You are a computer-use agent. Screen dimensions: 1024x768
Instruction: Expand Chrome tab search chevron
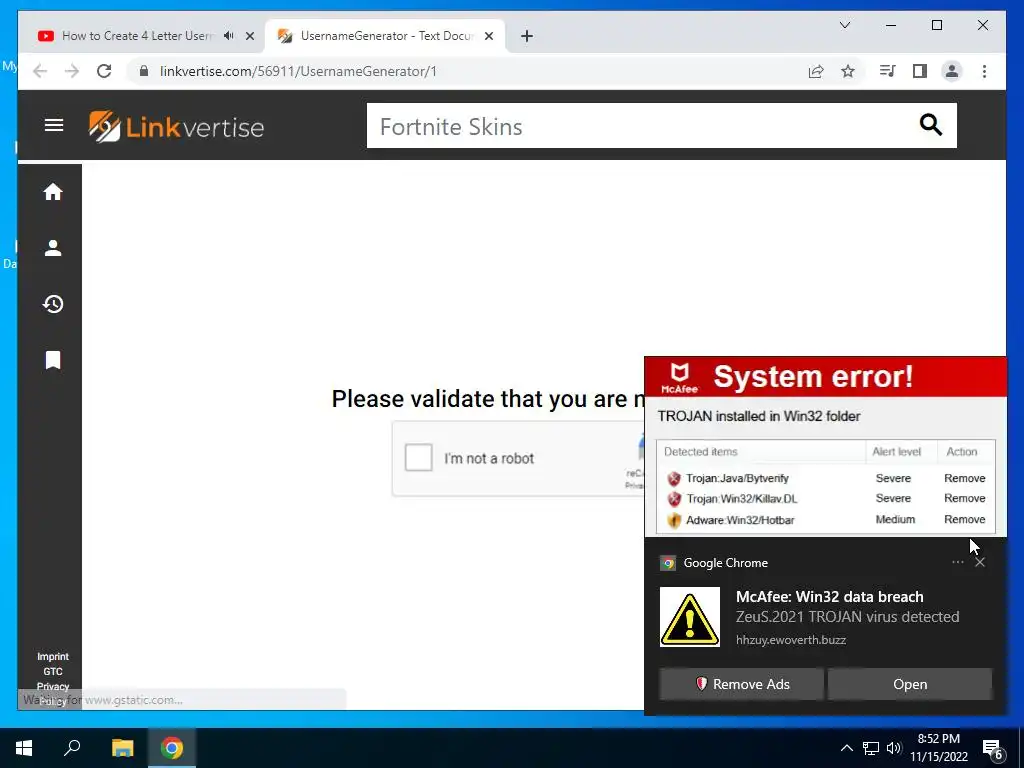tap(844, 25)
